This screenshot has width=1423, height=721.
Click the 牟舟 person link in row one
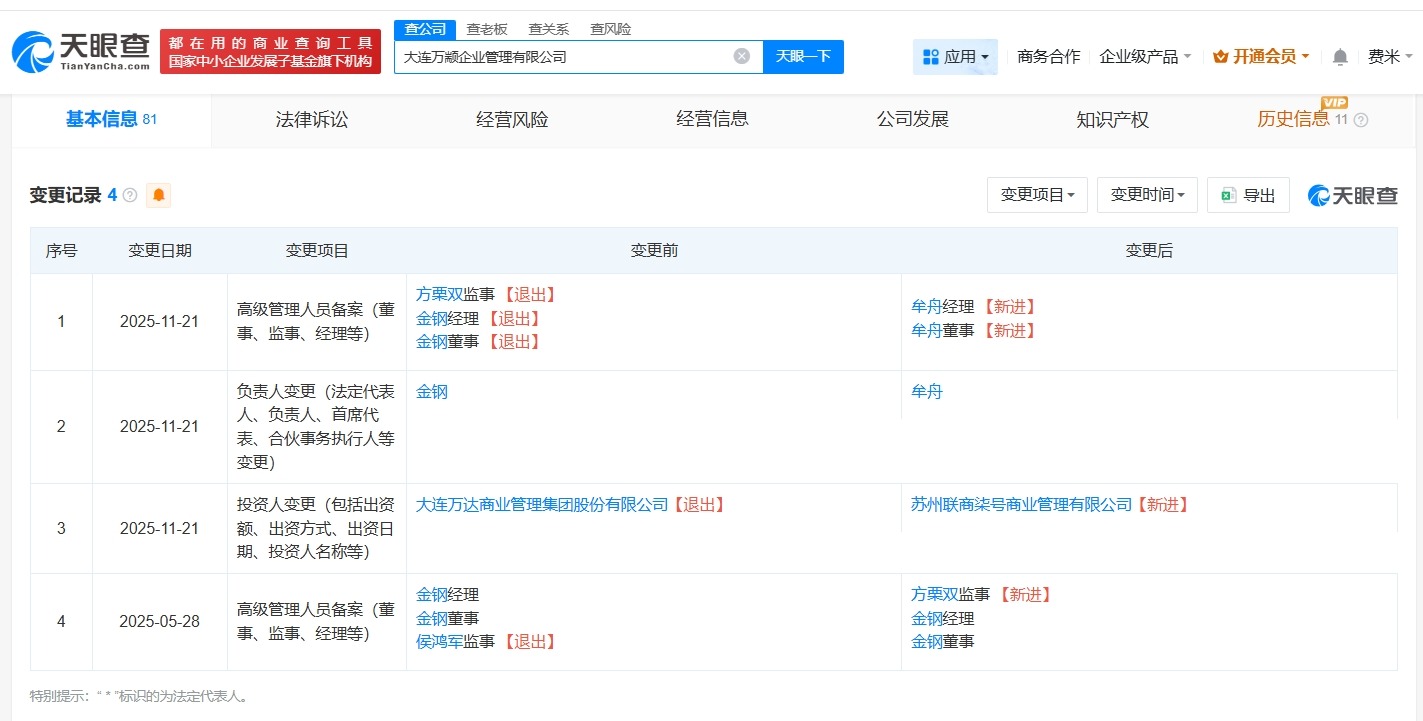click(926, 306)
